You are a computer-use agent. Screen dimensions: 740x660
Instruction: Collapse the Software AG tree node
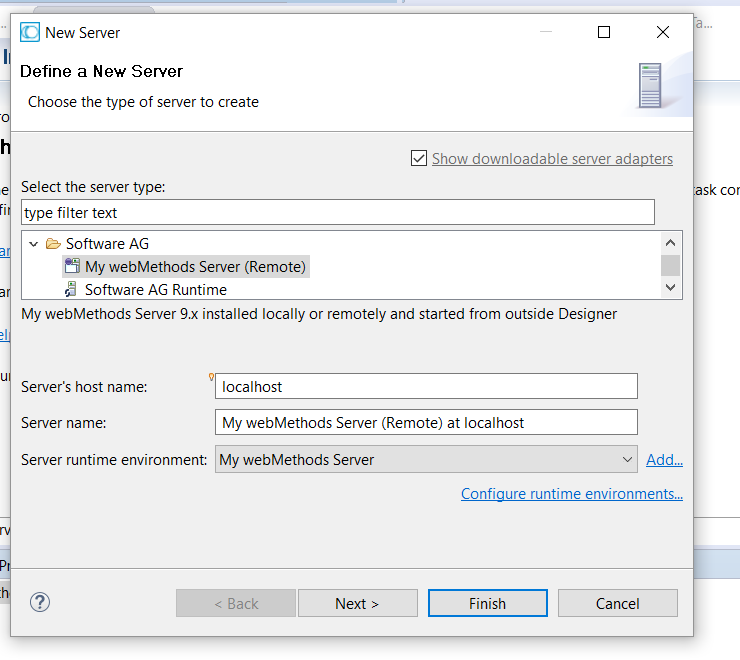pyautogui.click(x=33, y=244)
